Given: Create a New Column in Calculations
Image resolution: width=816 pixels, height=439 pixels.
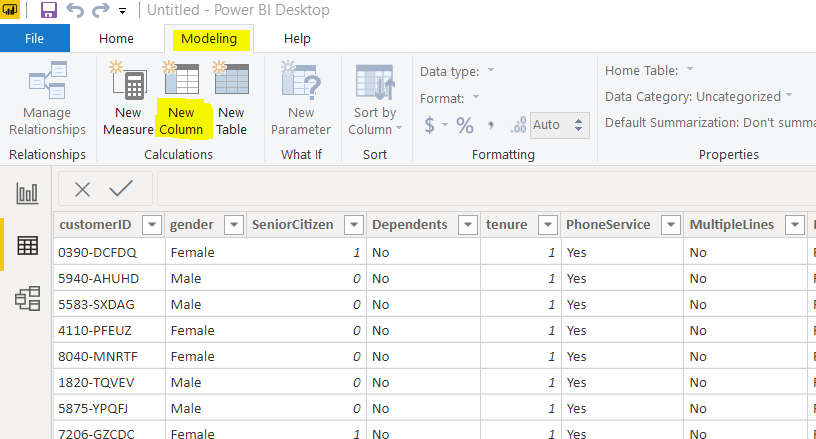Looking at the screenshot, I should 181,99.
